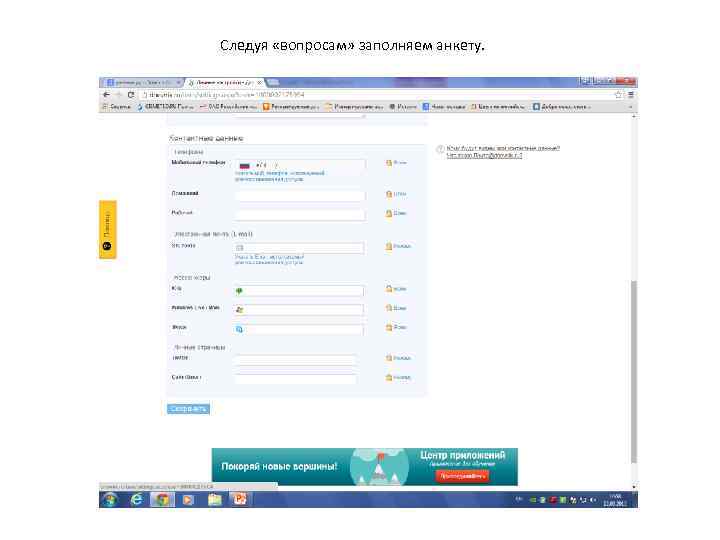Click the home phone input field
The image size is (720, 540).
click(300, 196)
